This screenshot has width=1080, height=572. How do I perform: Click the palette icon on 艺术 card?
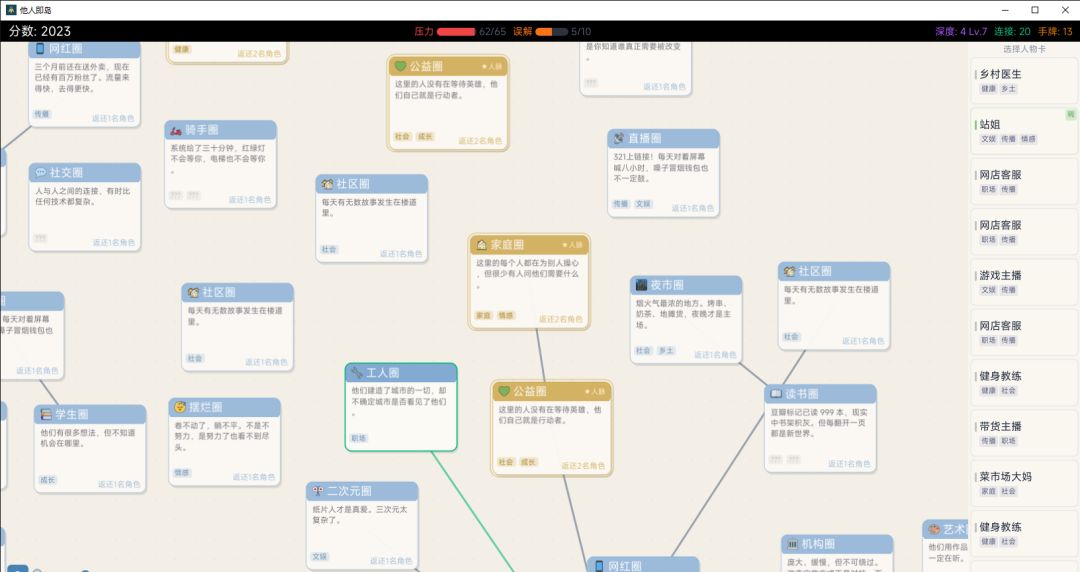(x=934, y=529)
